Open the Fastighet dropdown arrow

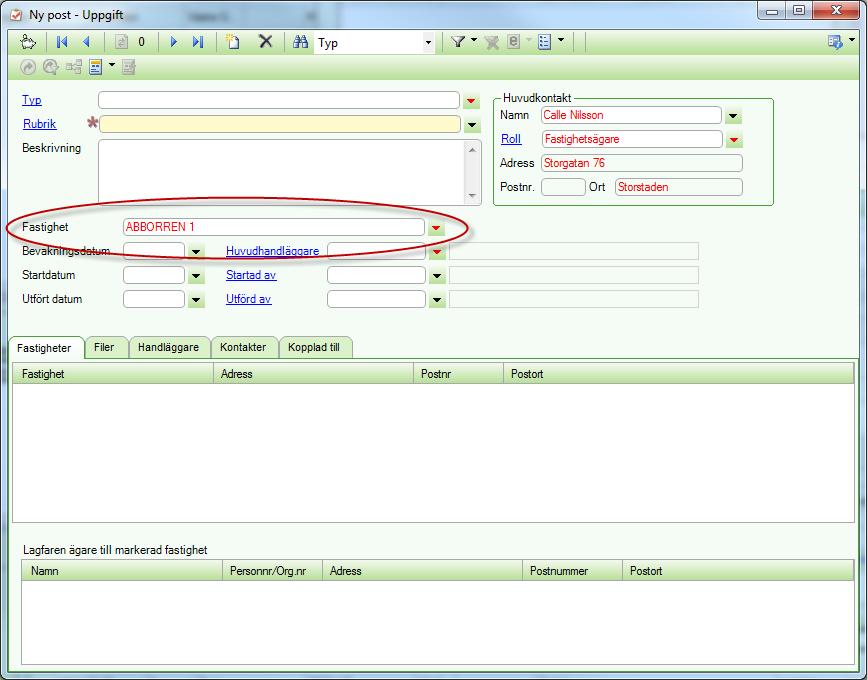tap(436, 228)
